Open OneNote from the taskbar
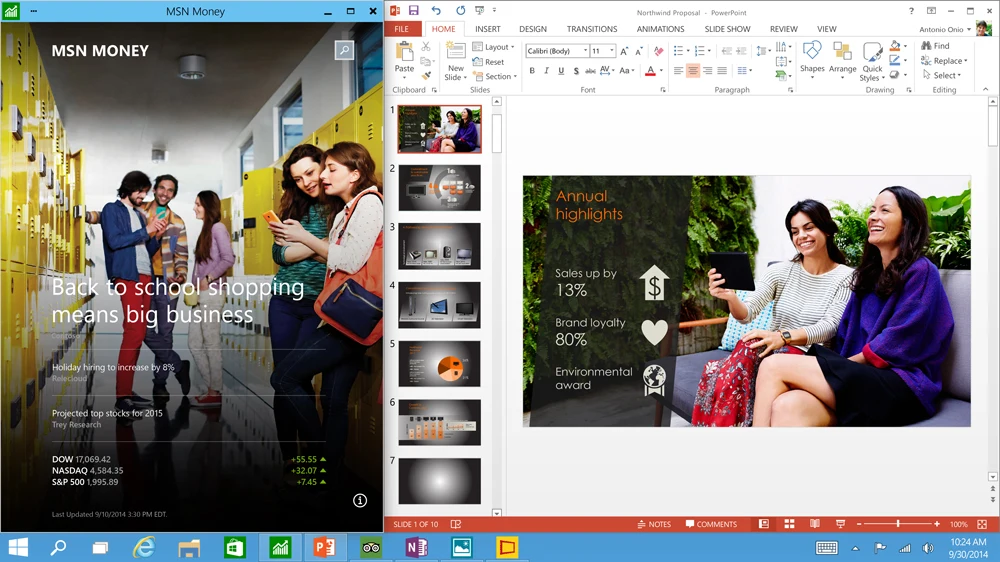 (416, 547)
